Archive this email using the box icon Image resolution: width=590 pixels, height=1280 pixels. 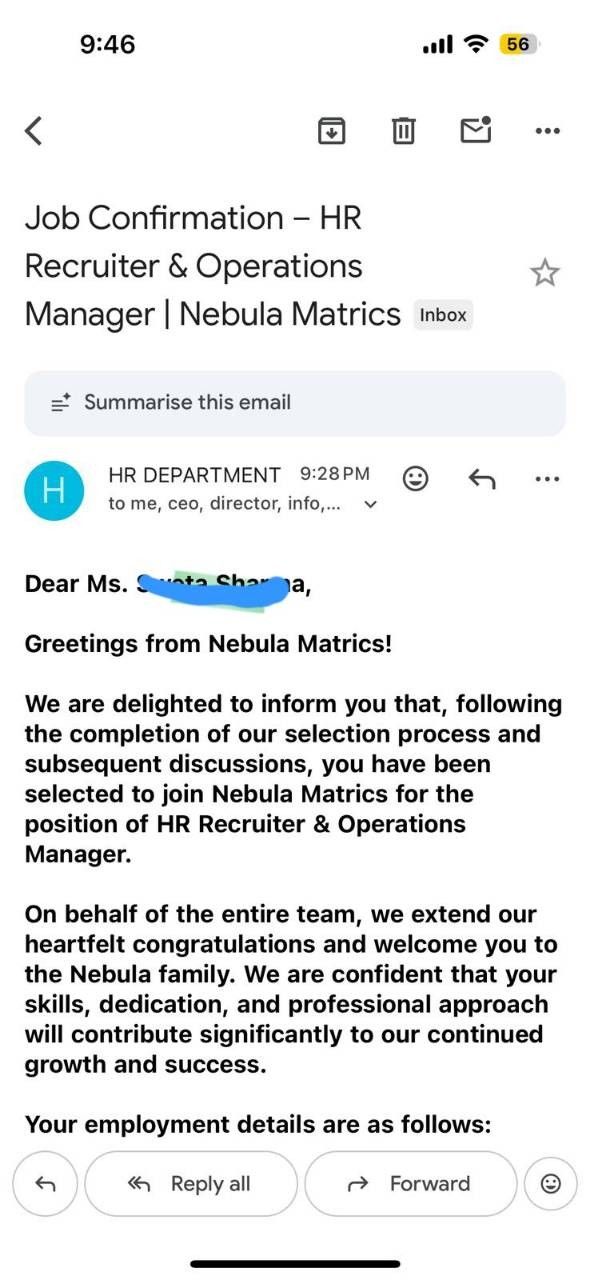click(331, 130)
